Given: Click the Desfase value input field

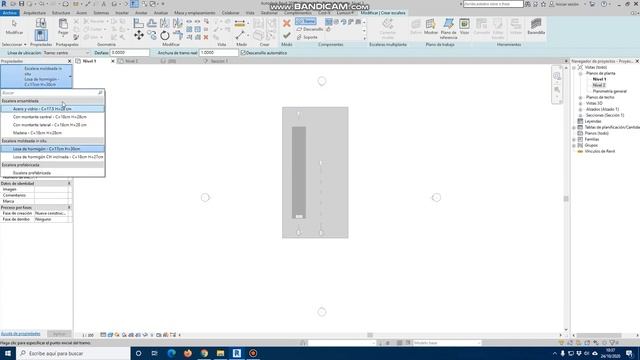Looking at the screenshot, I should 130,53.
